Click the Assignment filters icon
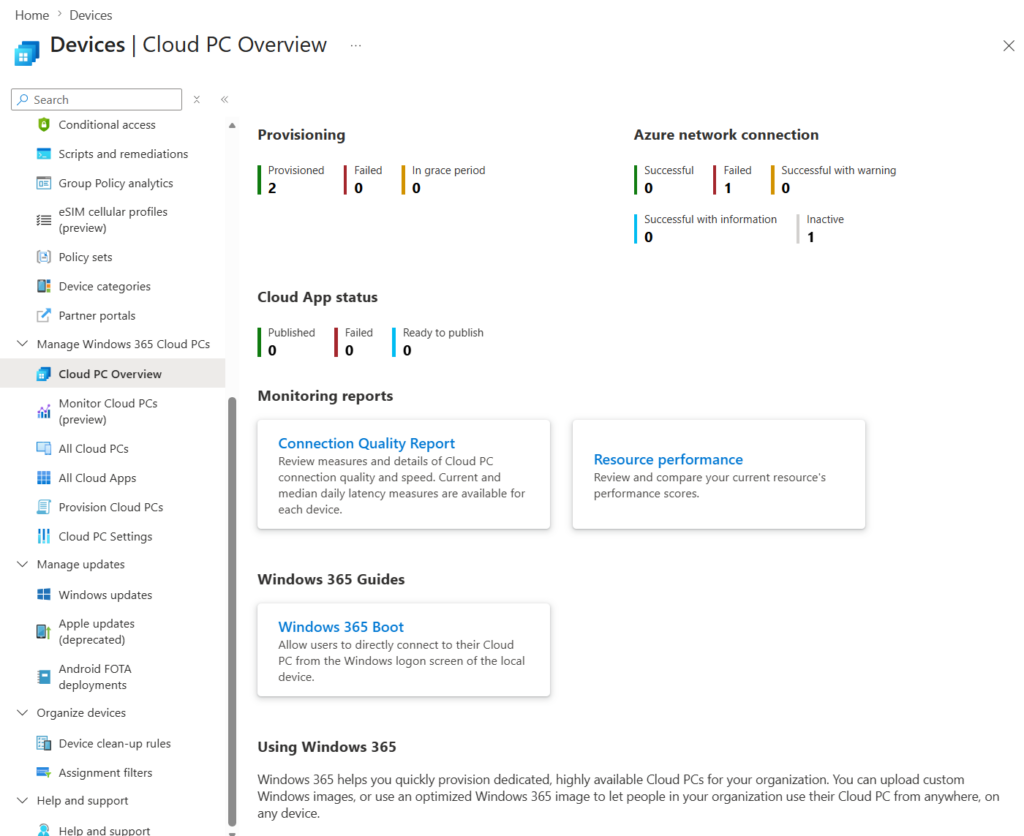 [43, 773]
